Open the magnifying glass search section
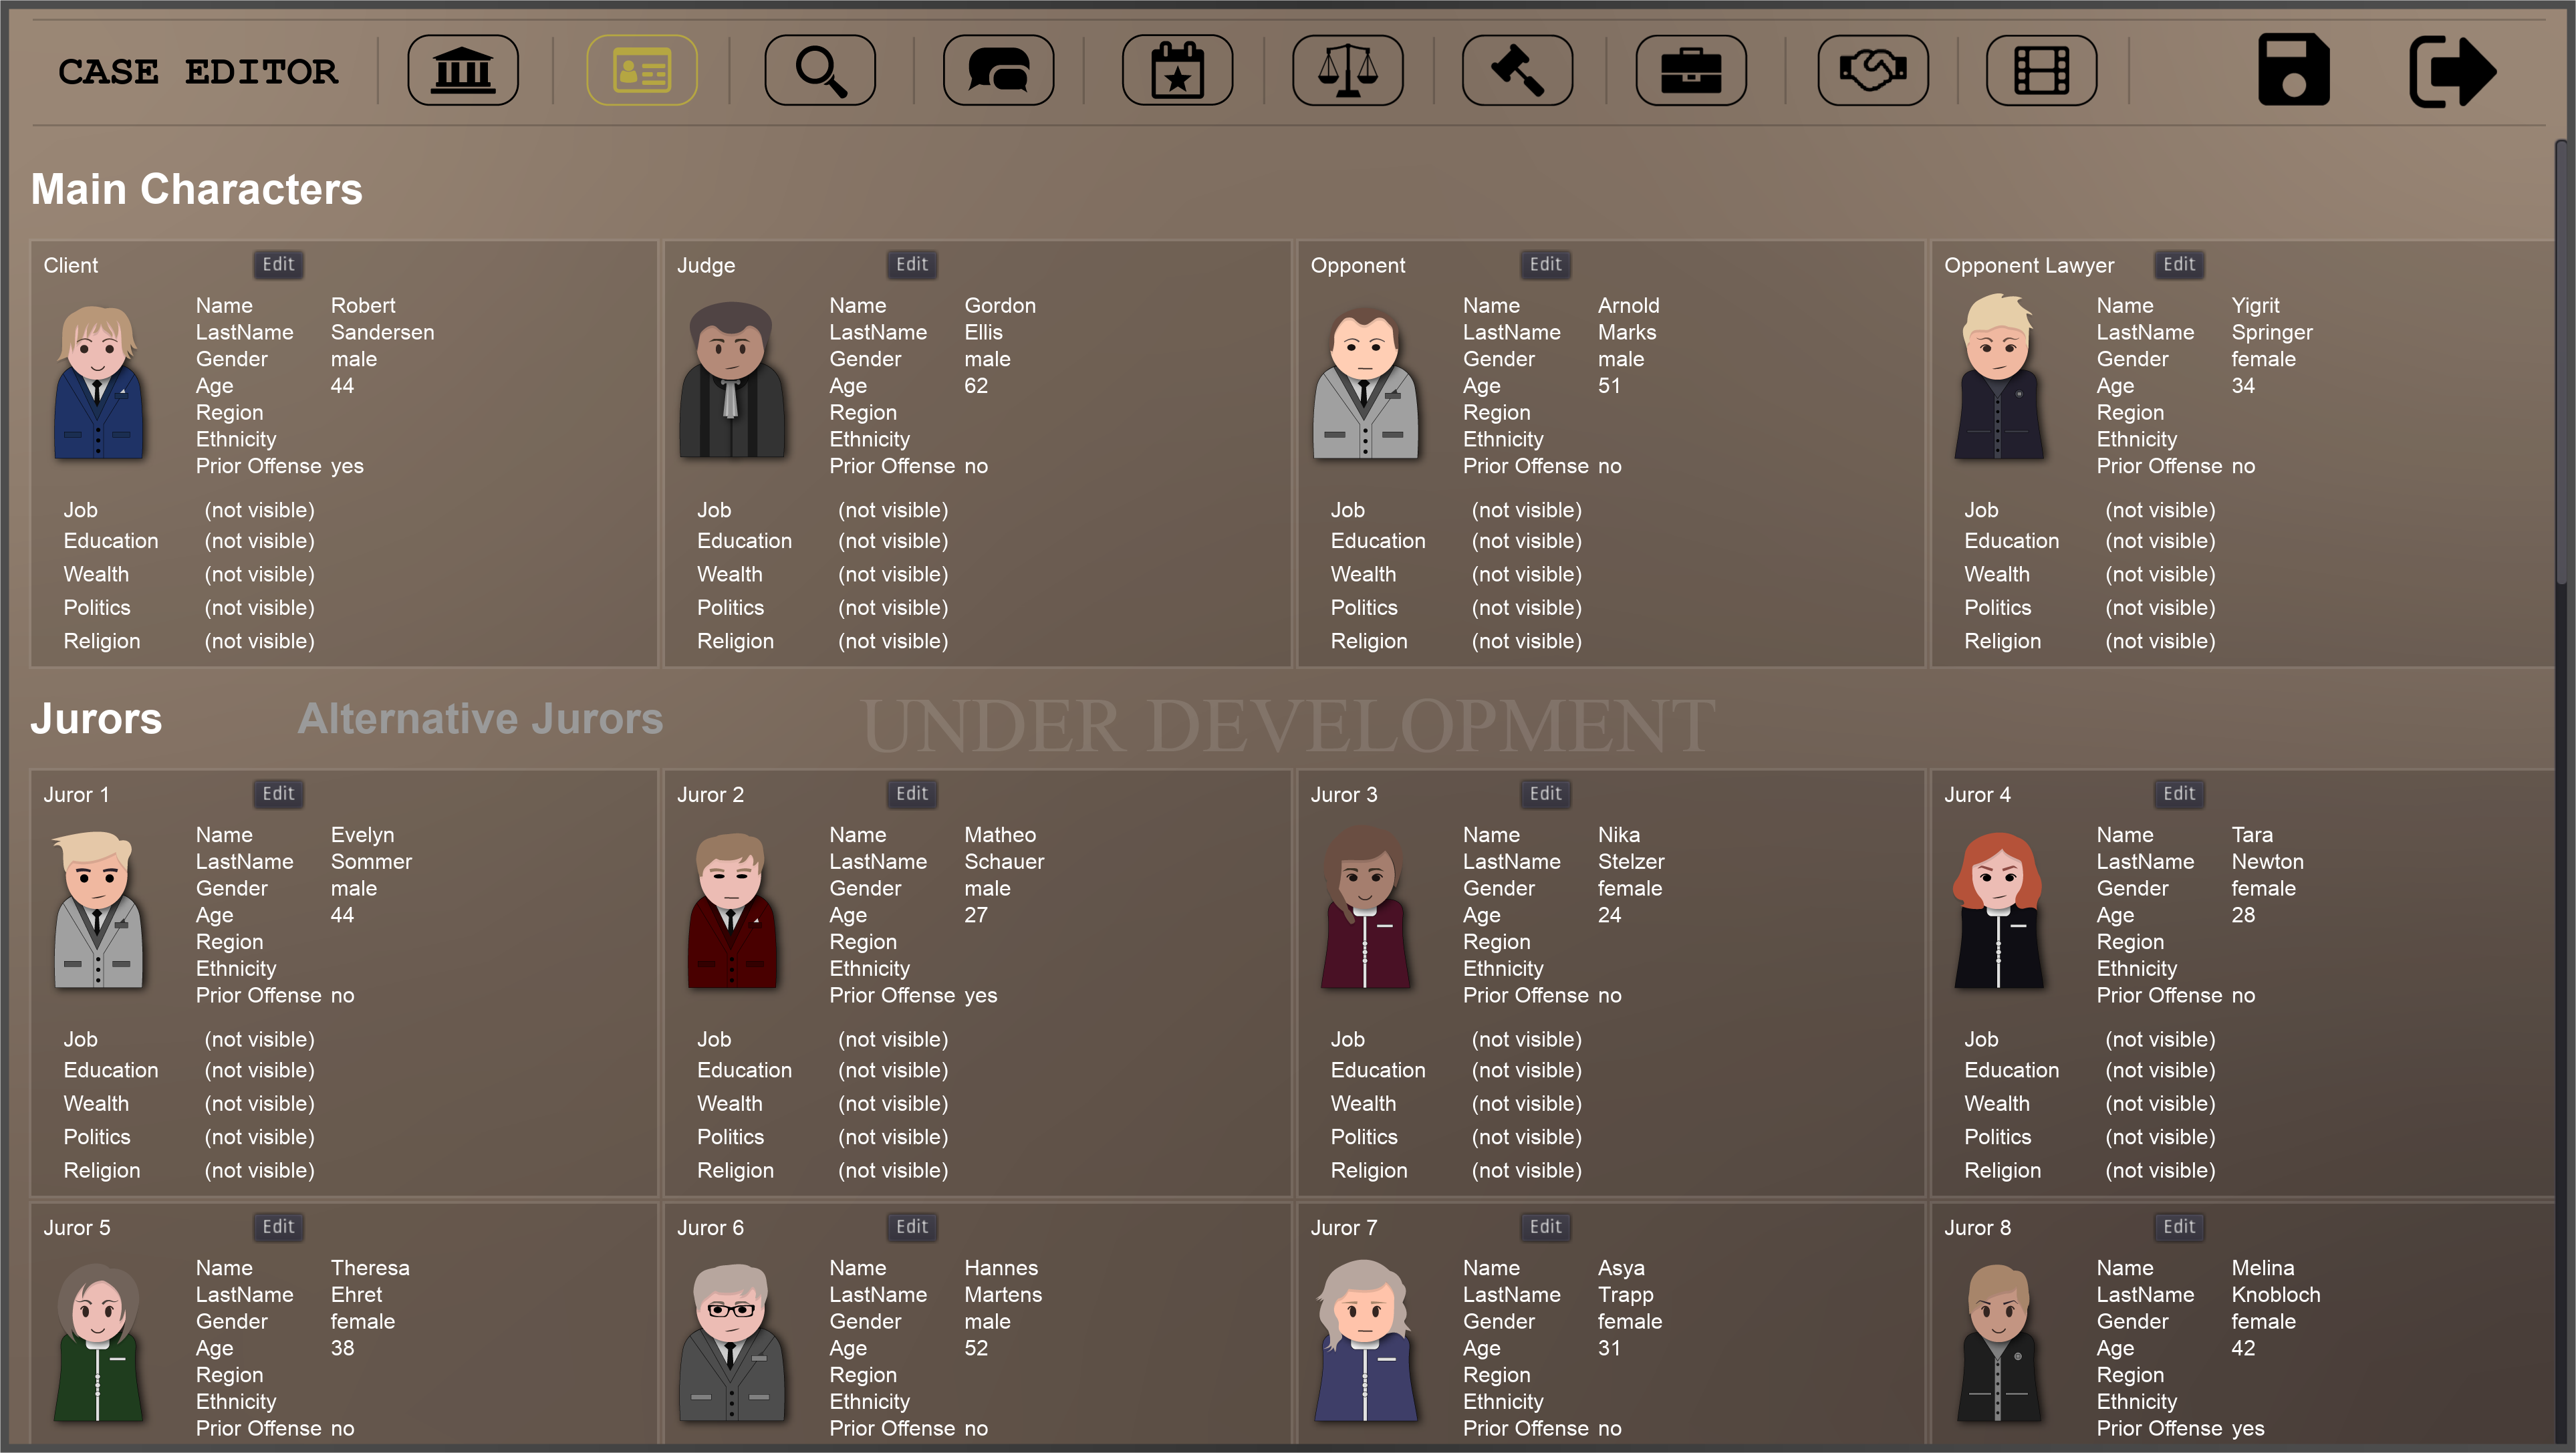The width and height of the screenshot is (2576, 1453). point(820,70)
